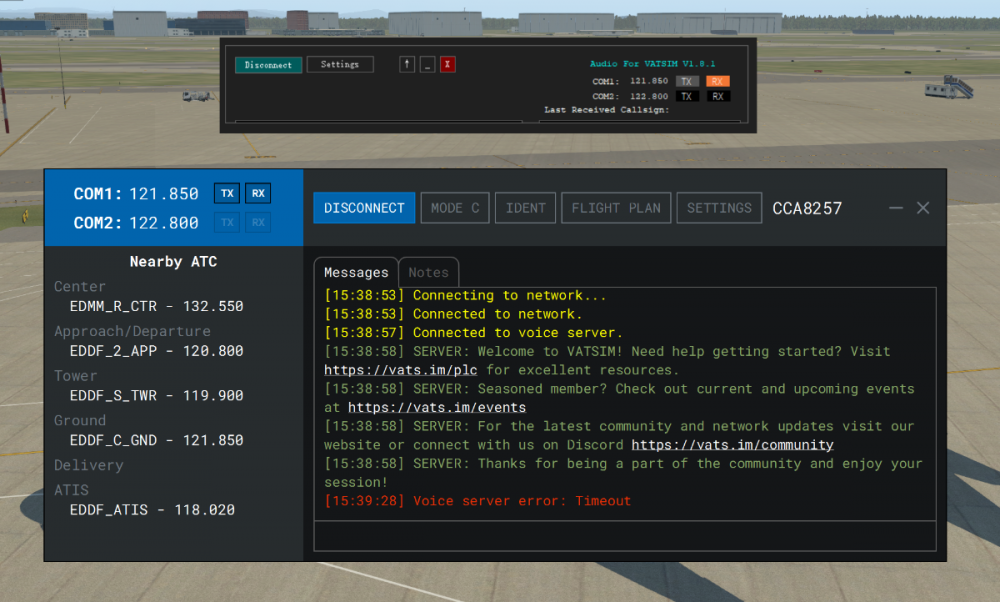Toggle COM1 RX in the blue radio panel
This screenshot has width=1000, height=602.
point(258,193)
